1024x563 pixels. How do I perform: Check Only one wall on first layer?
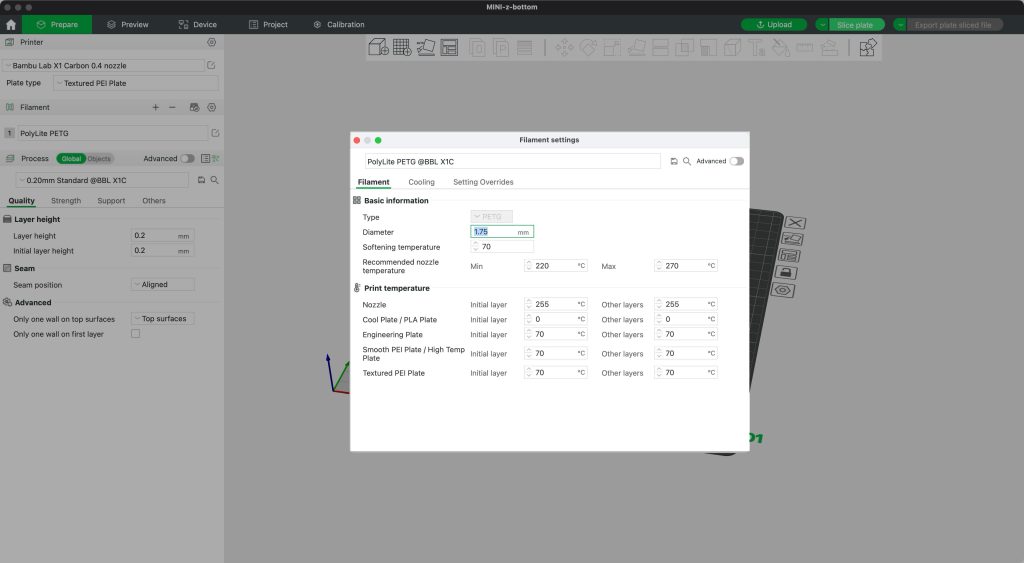click(x=136, y=334)
